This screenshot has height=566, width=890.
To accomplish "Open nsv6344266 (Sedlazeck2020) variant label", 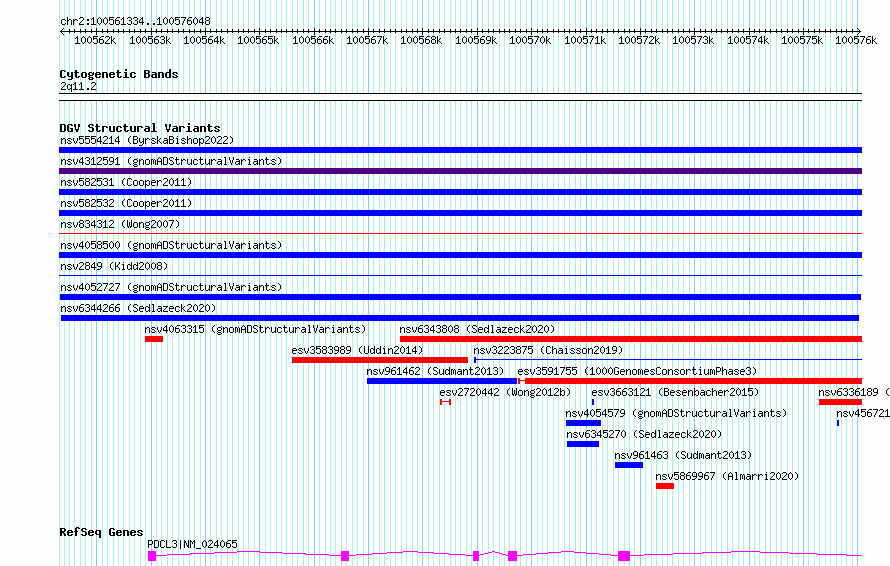I will tap(138, 308).
